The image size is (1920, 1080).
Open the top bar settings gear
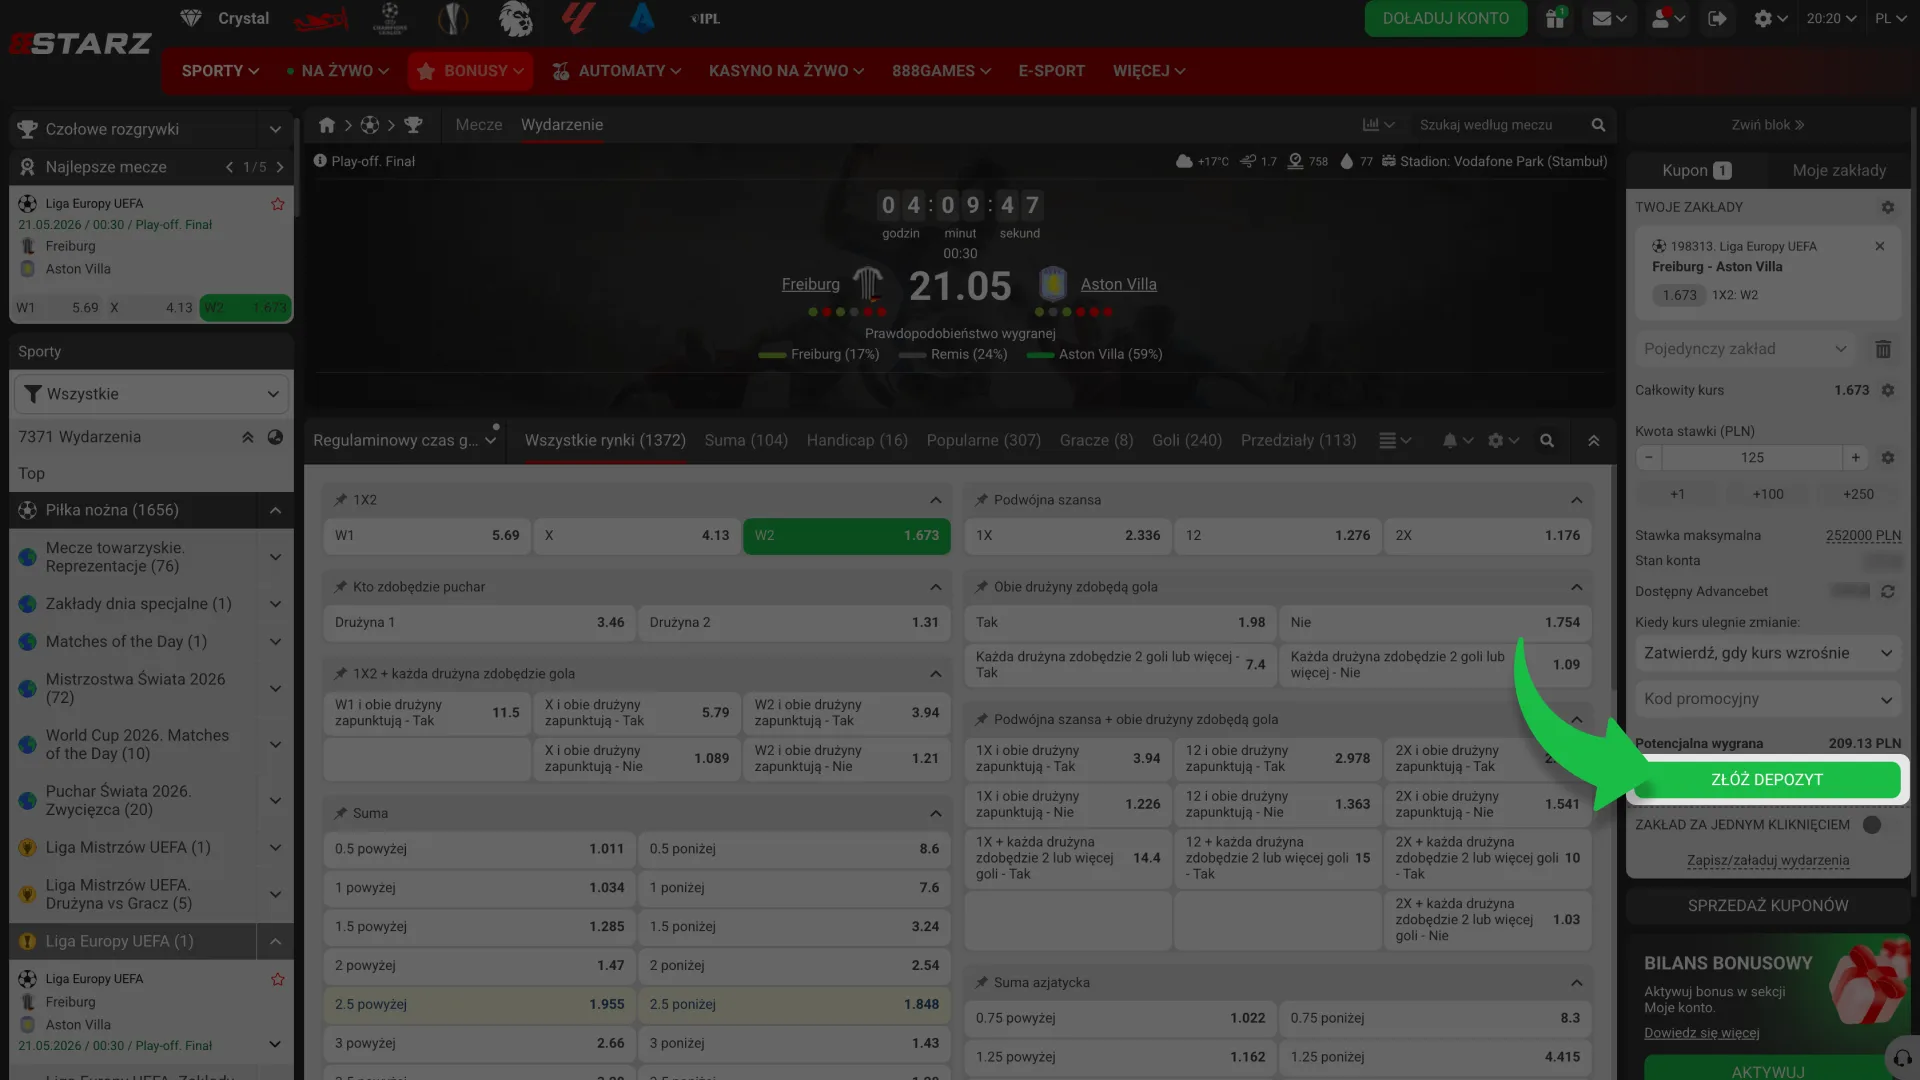pyautogui.click(x=1763, y=18)
